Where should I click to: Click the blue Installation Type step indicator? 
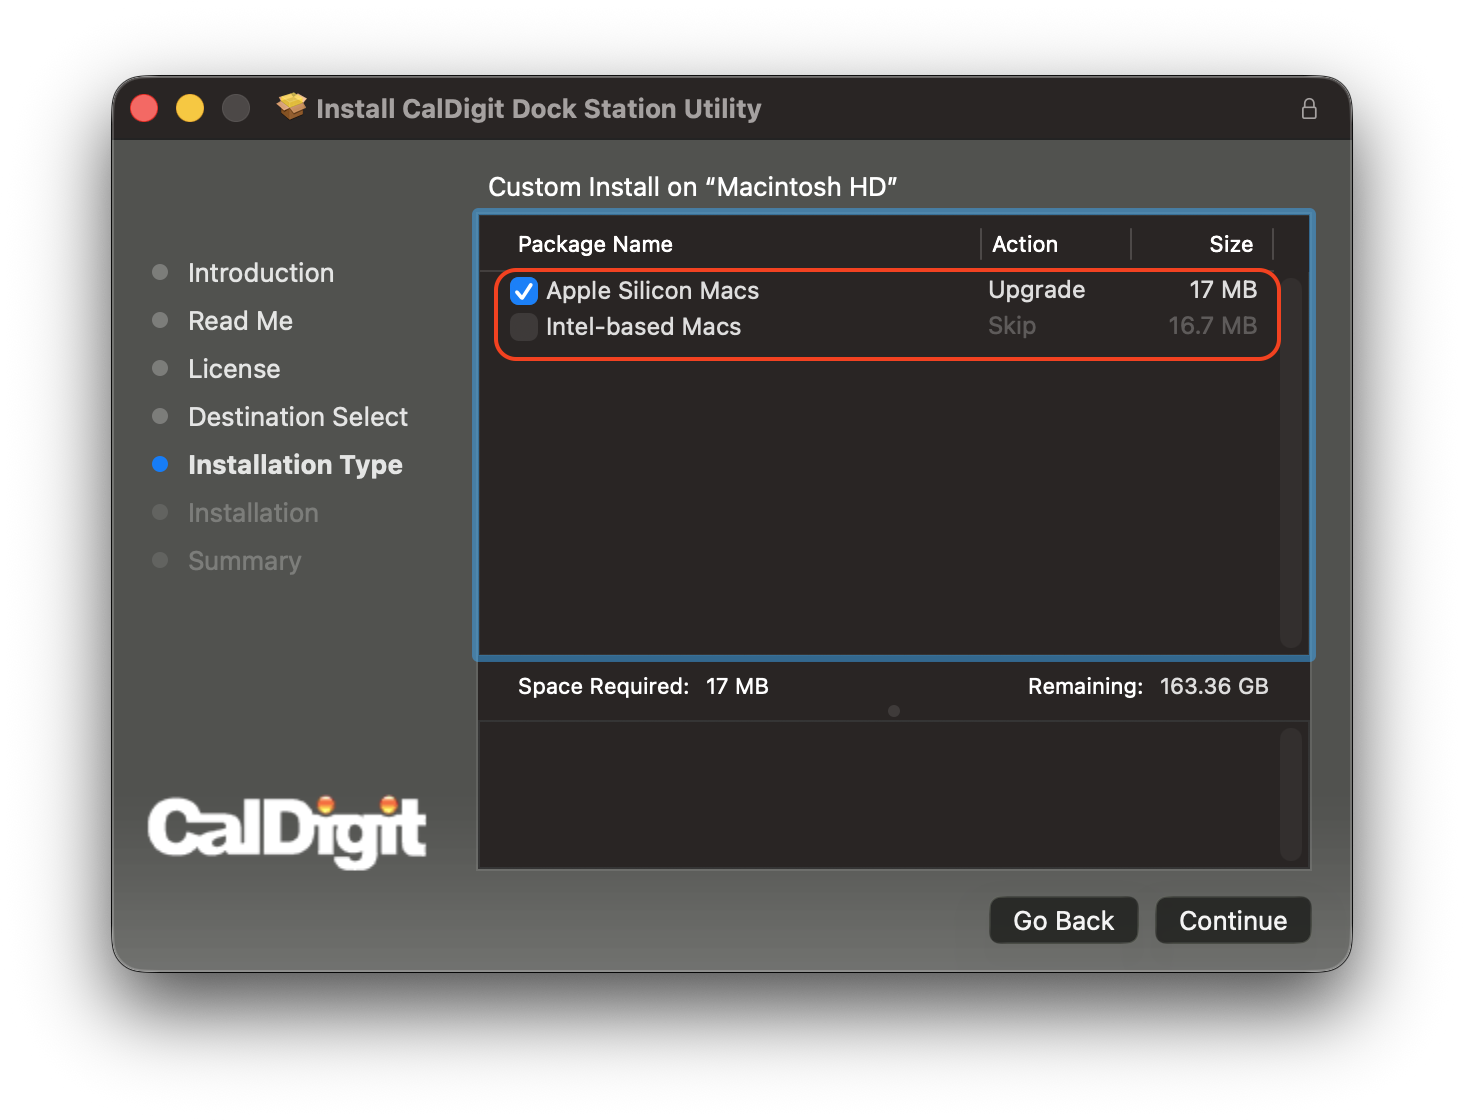pos(161,464)
